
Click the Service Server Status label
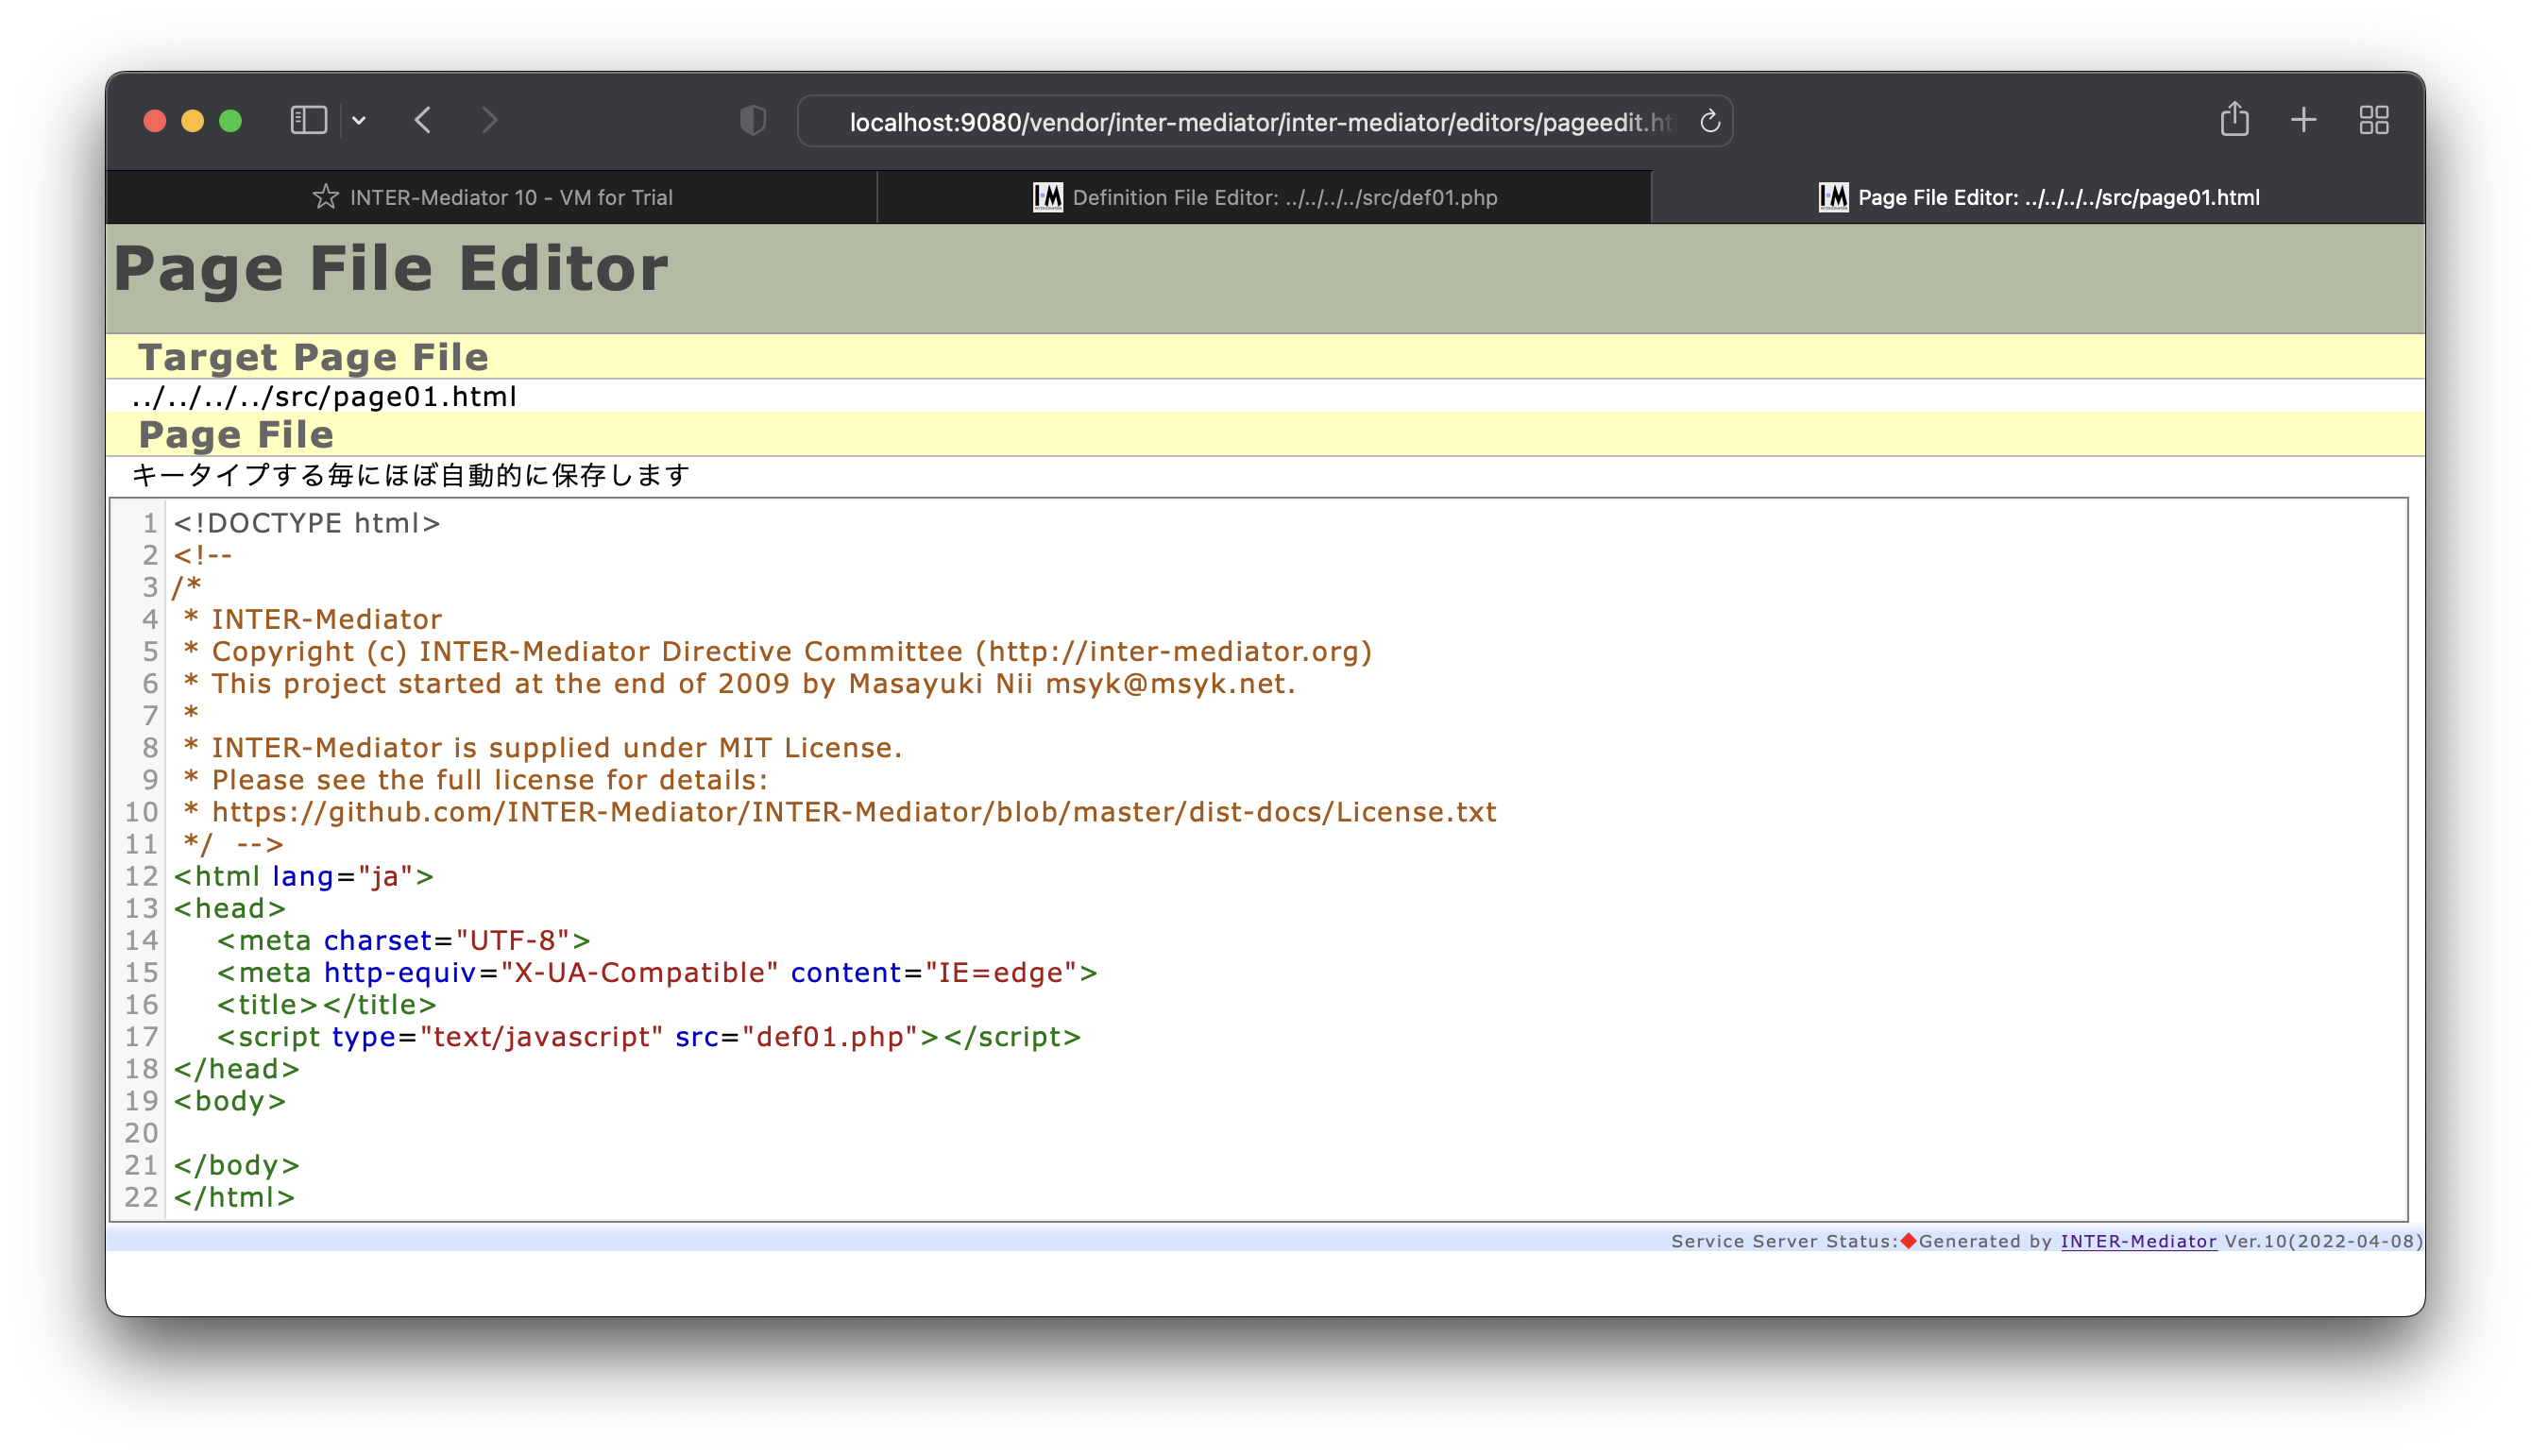1785,1241
